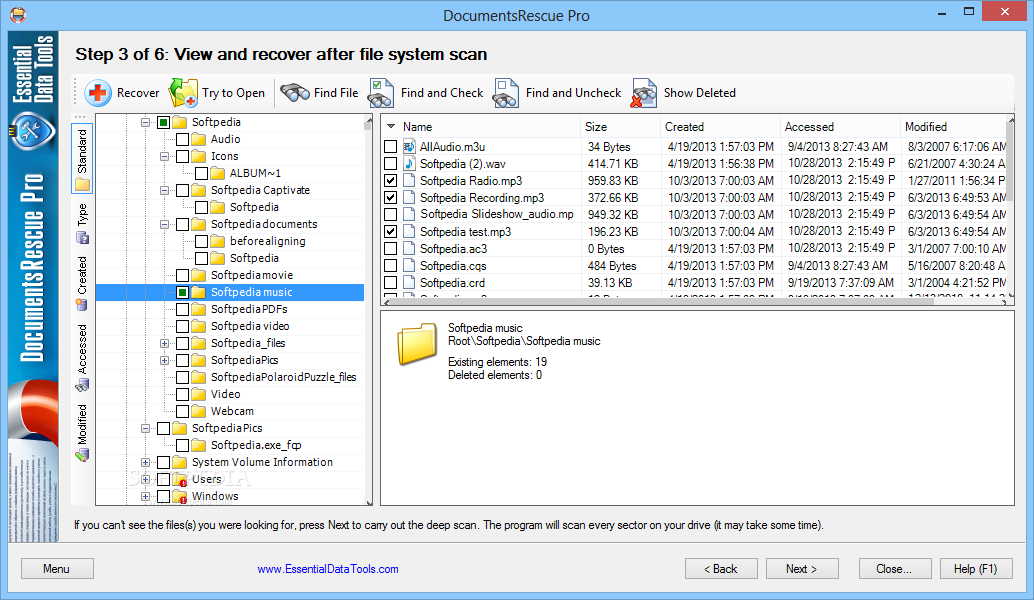Proceed with the Next button
Screen dimensions: 1034x600
802,569
